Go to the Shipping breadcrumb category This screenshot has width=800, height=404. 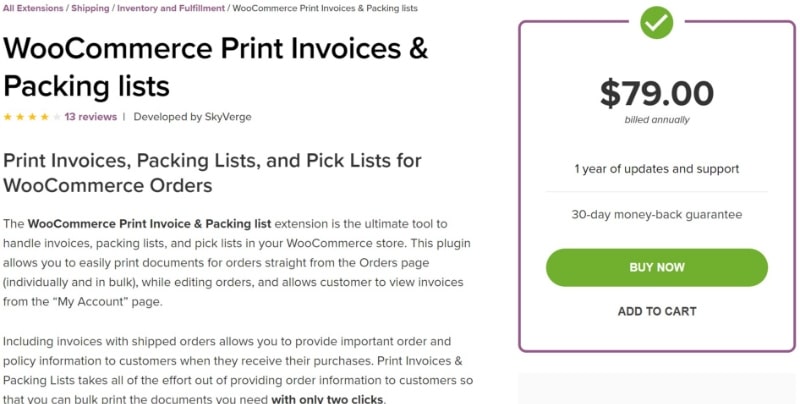pos(91,8)
